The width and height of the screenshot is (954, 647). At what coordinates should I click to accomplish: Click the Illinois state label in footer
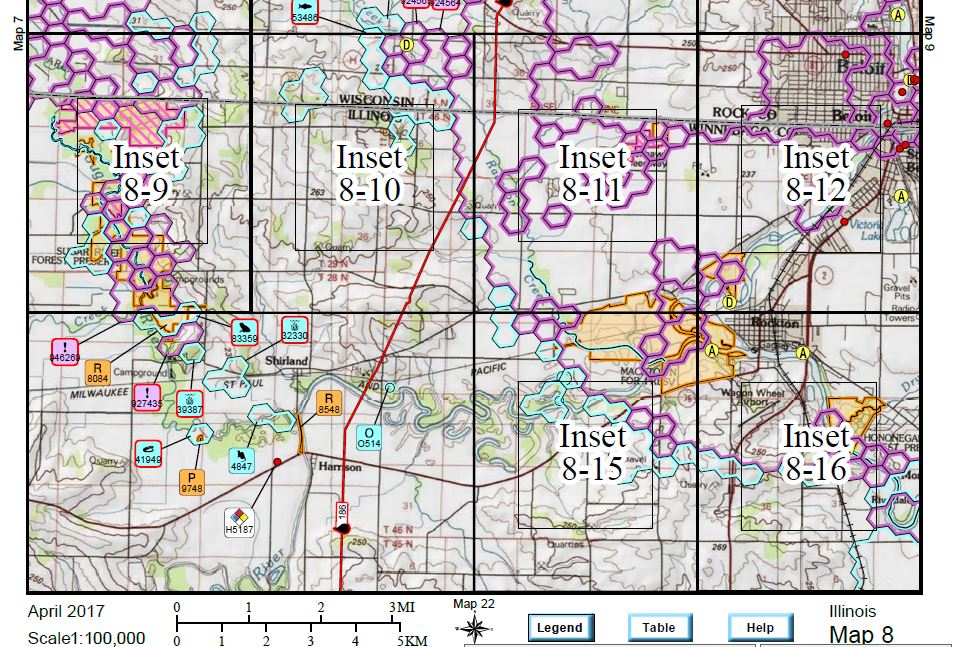tap(852, 611)
